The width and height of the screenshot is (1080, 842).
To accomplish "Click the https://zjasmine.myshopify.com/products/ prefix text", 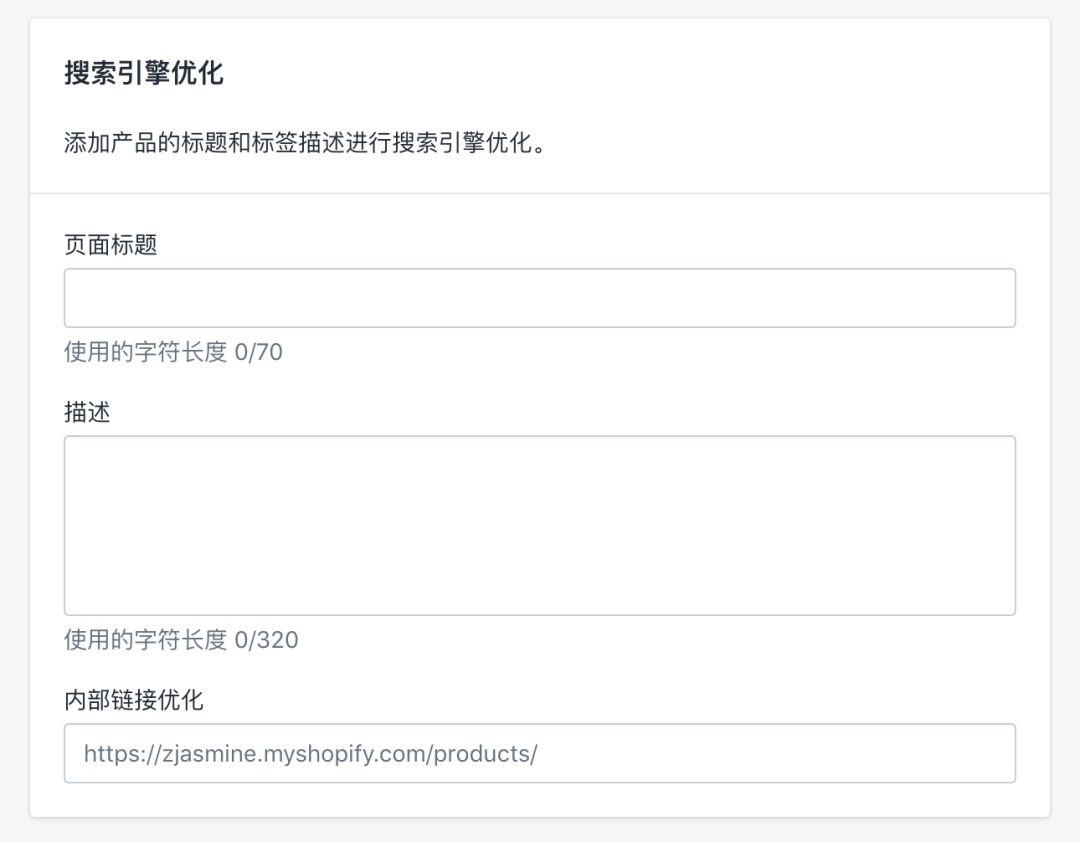I will pos(311,753).
